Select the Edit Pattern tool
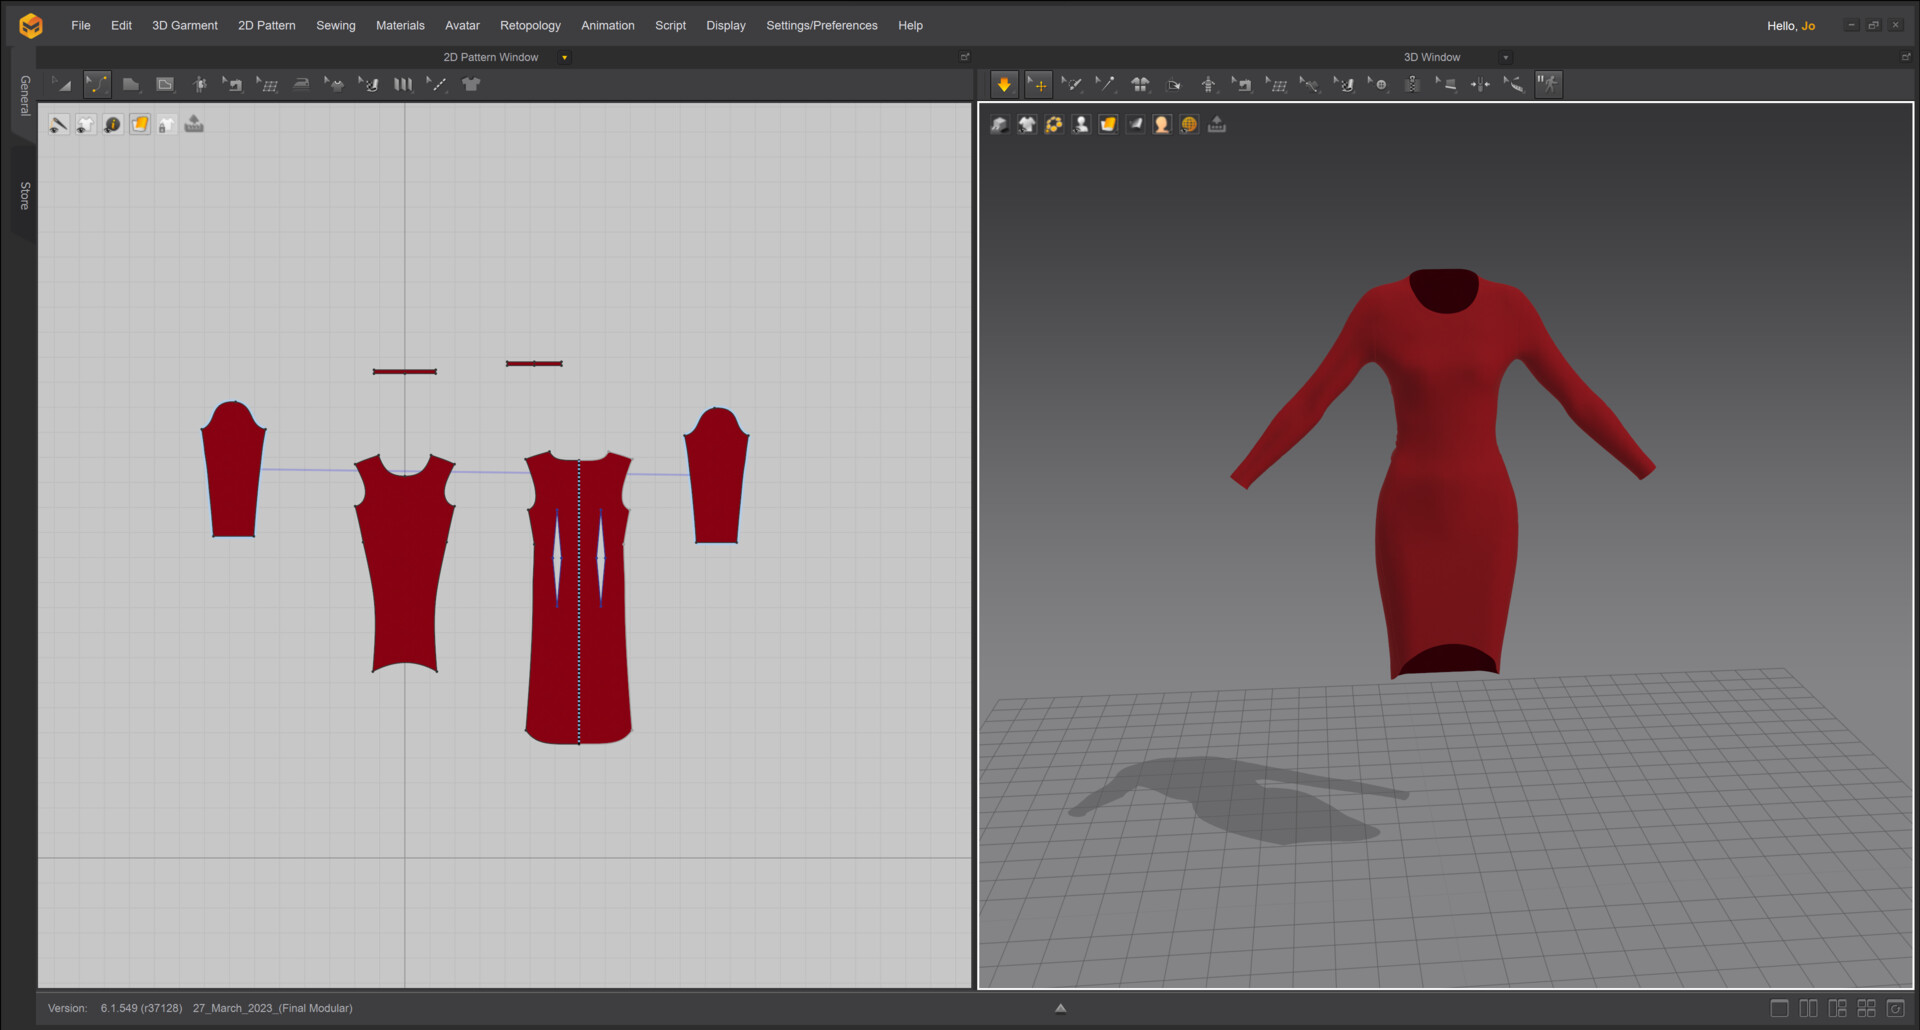 (97, 84)
